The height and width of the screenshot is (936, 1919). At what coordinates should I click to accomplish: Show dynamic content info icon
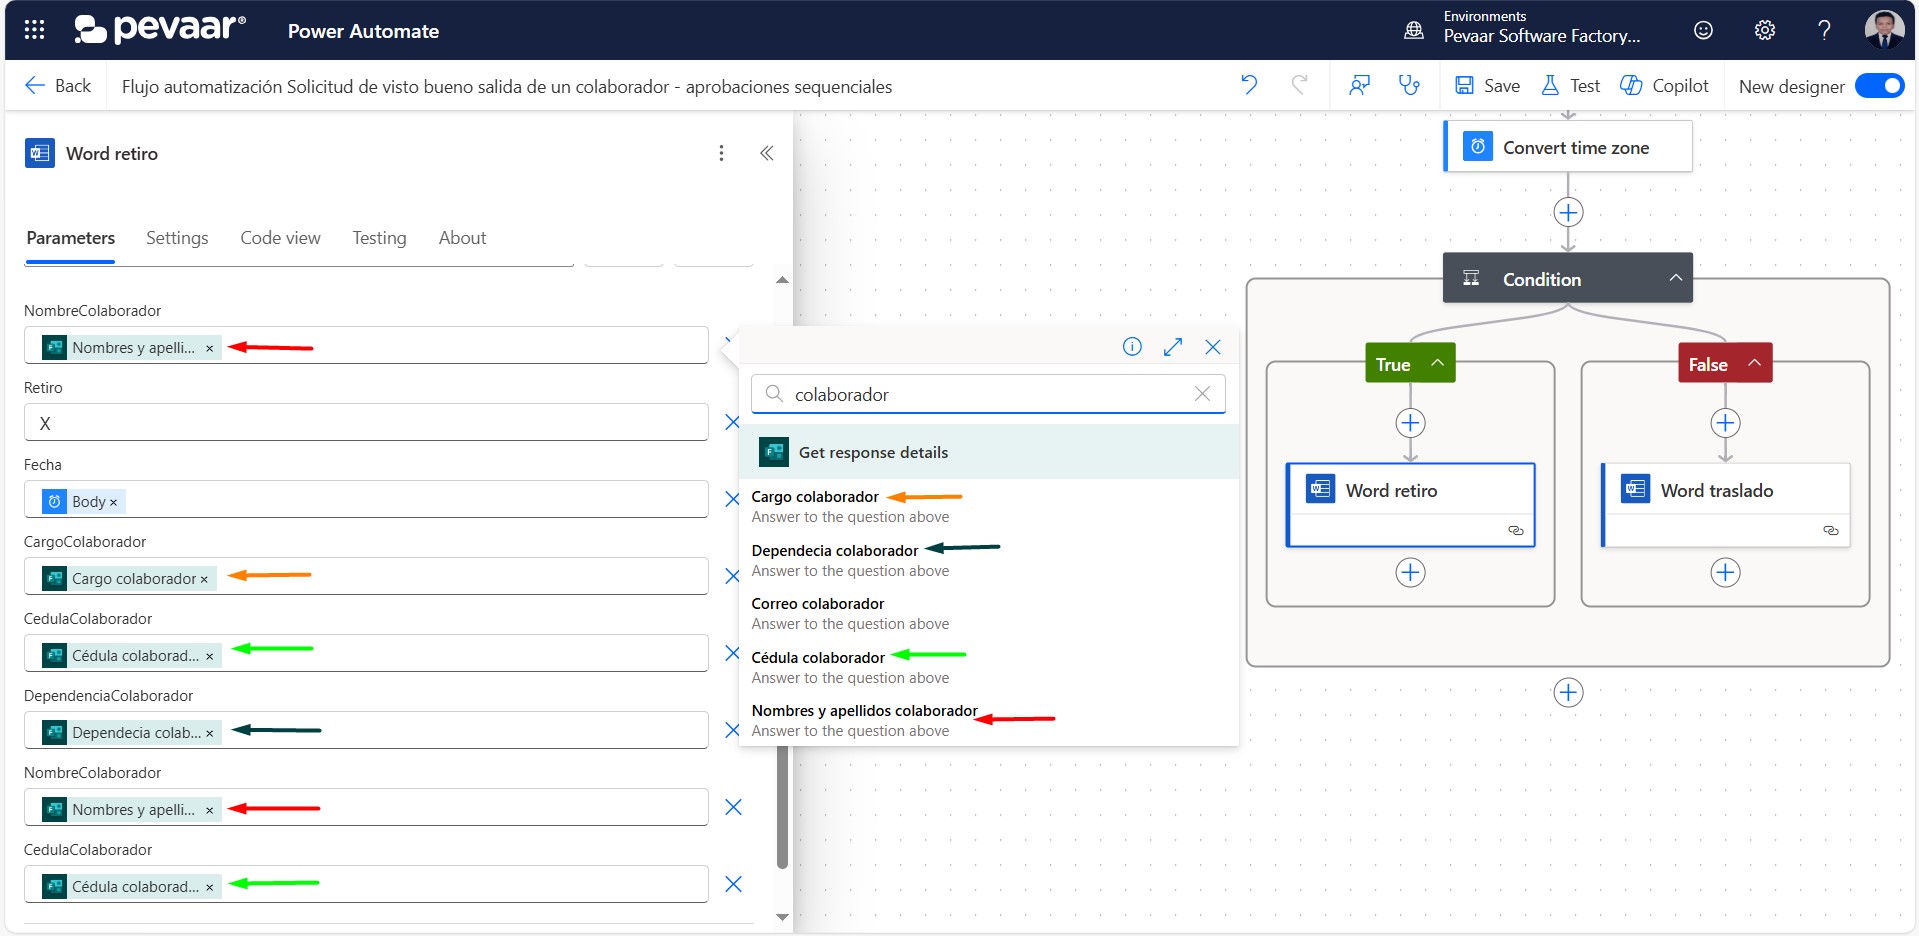tap(1132, 347)
